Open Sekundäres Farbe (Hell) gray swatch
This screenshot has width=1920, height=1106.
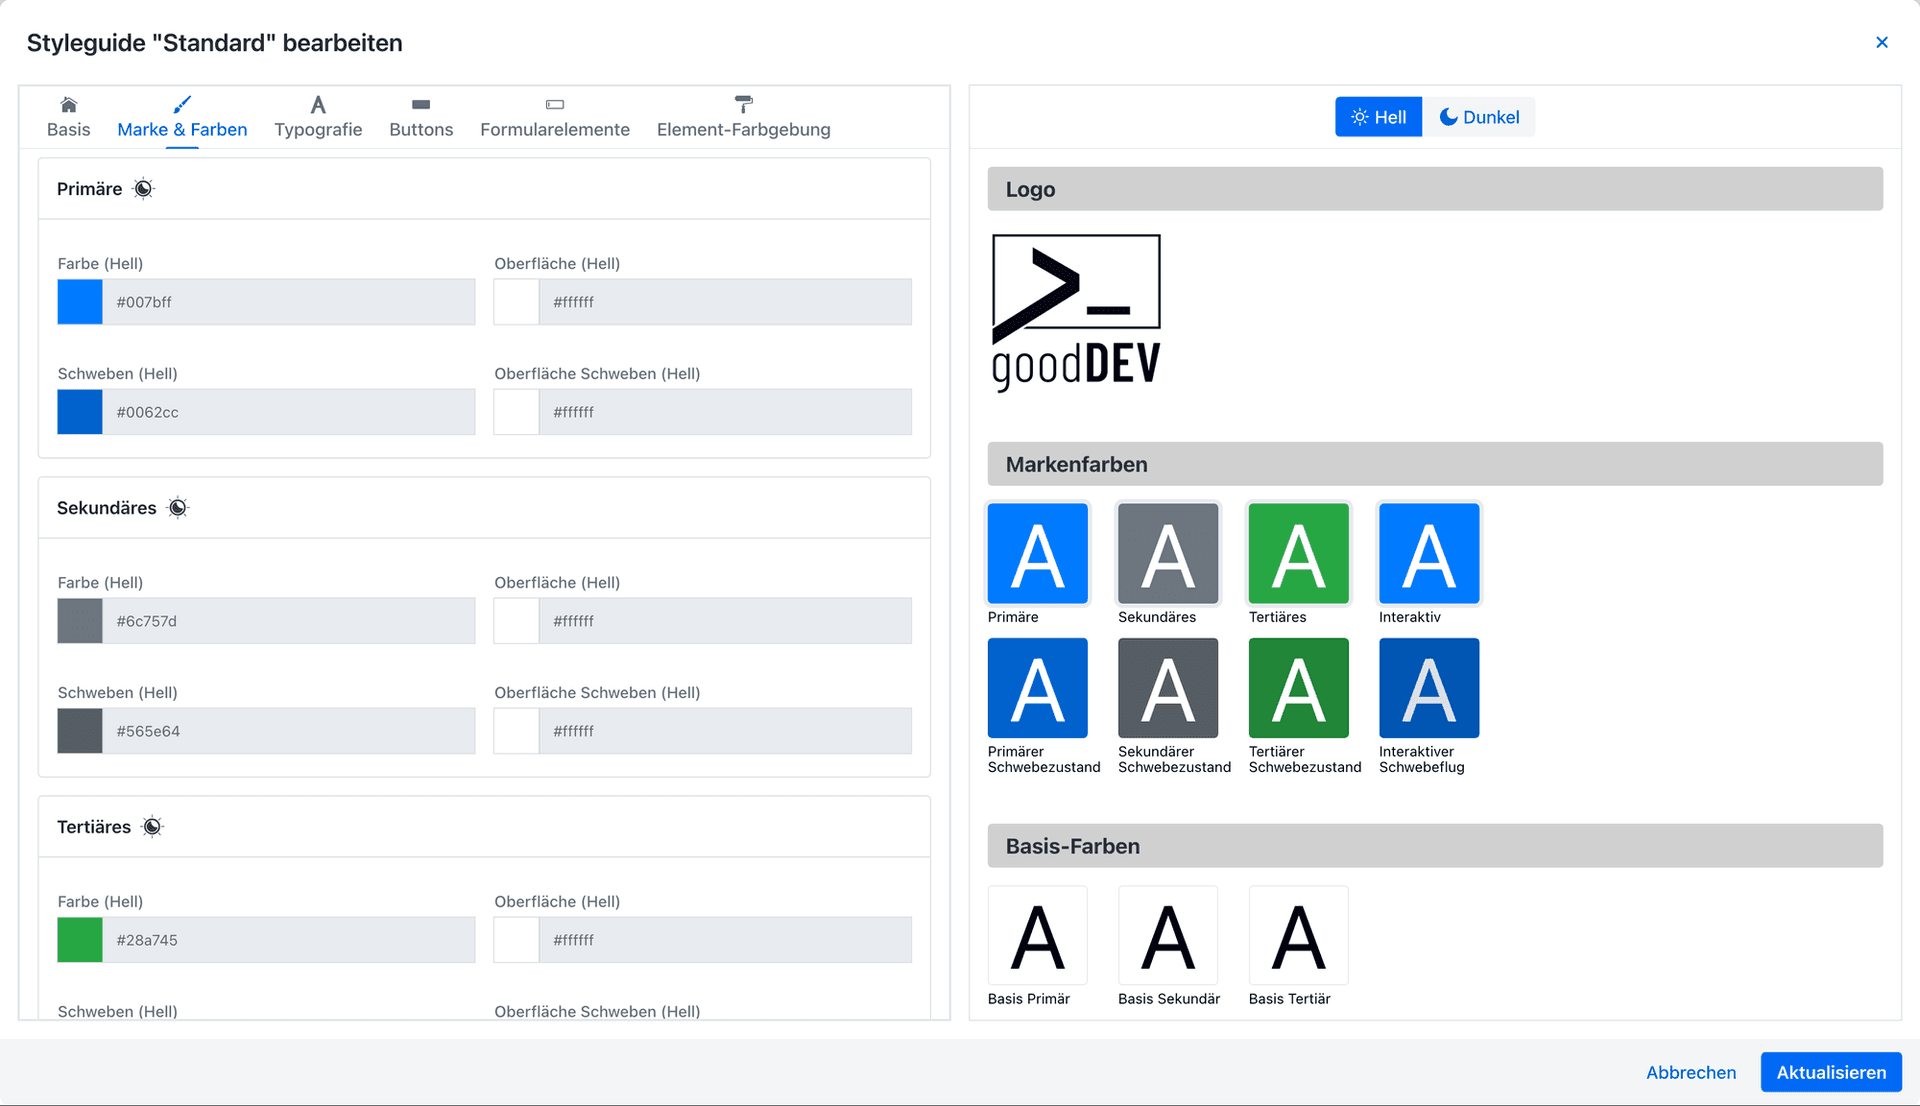point(80,621)
